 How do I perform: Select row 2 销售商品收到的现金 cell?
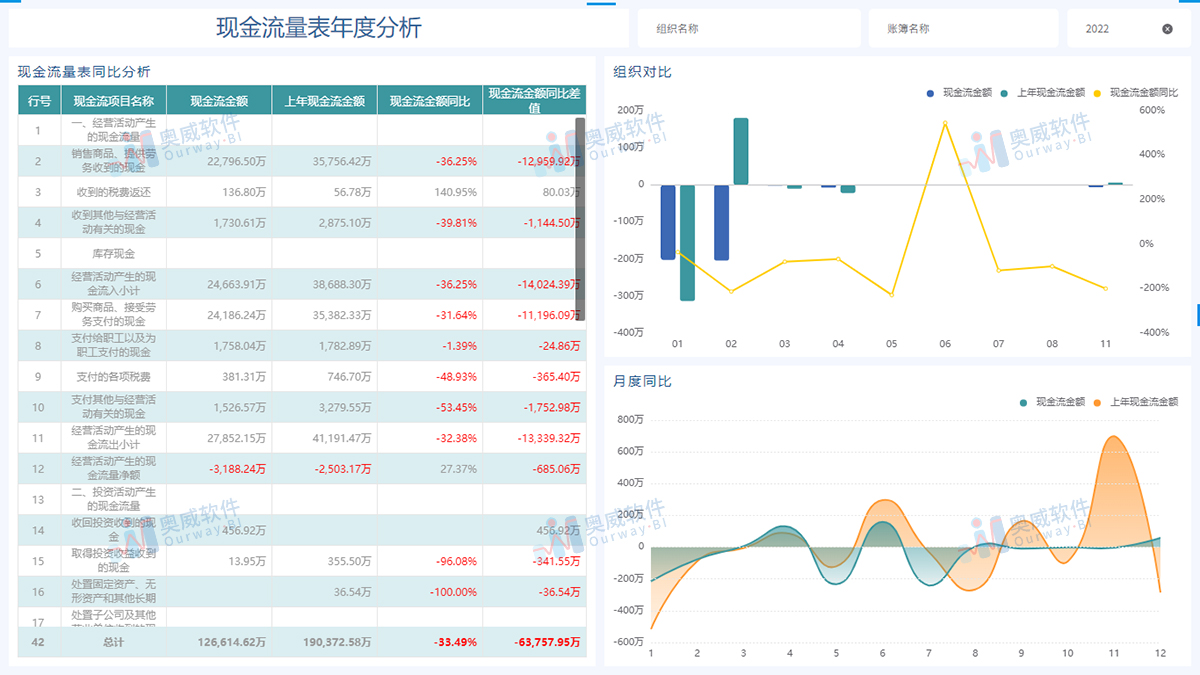(x=110, y=160)
